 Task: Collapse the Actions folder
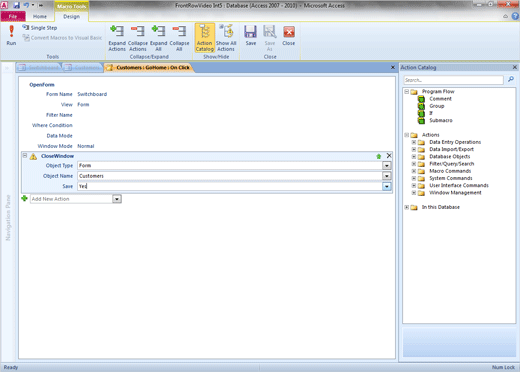pyautogui.click(x=407, y=135)
